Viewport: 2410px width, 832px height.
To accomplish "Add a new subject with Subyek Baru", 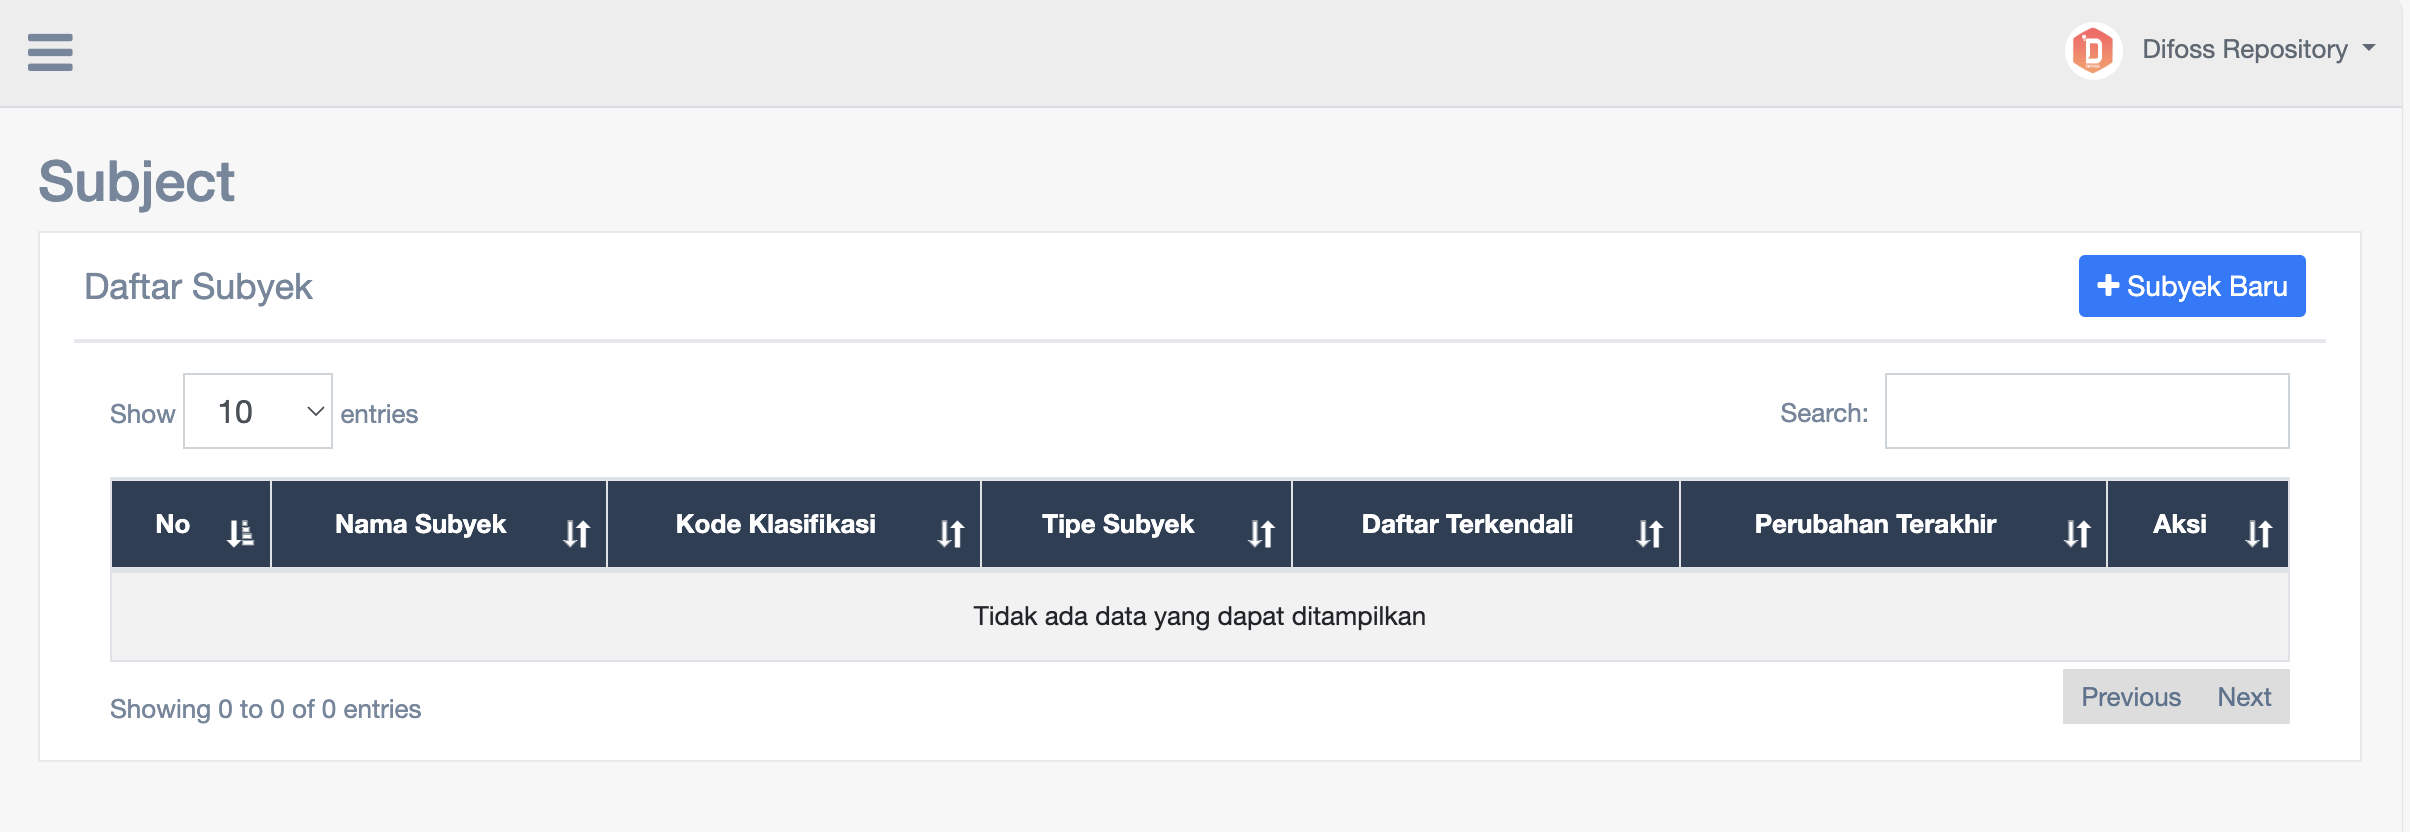I will [2191, 286].
